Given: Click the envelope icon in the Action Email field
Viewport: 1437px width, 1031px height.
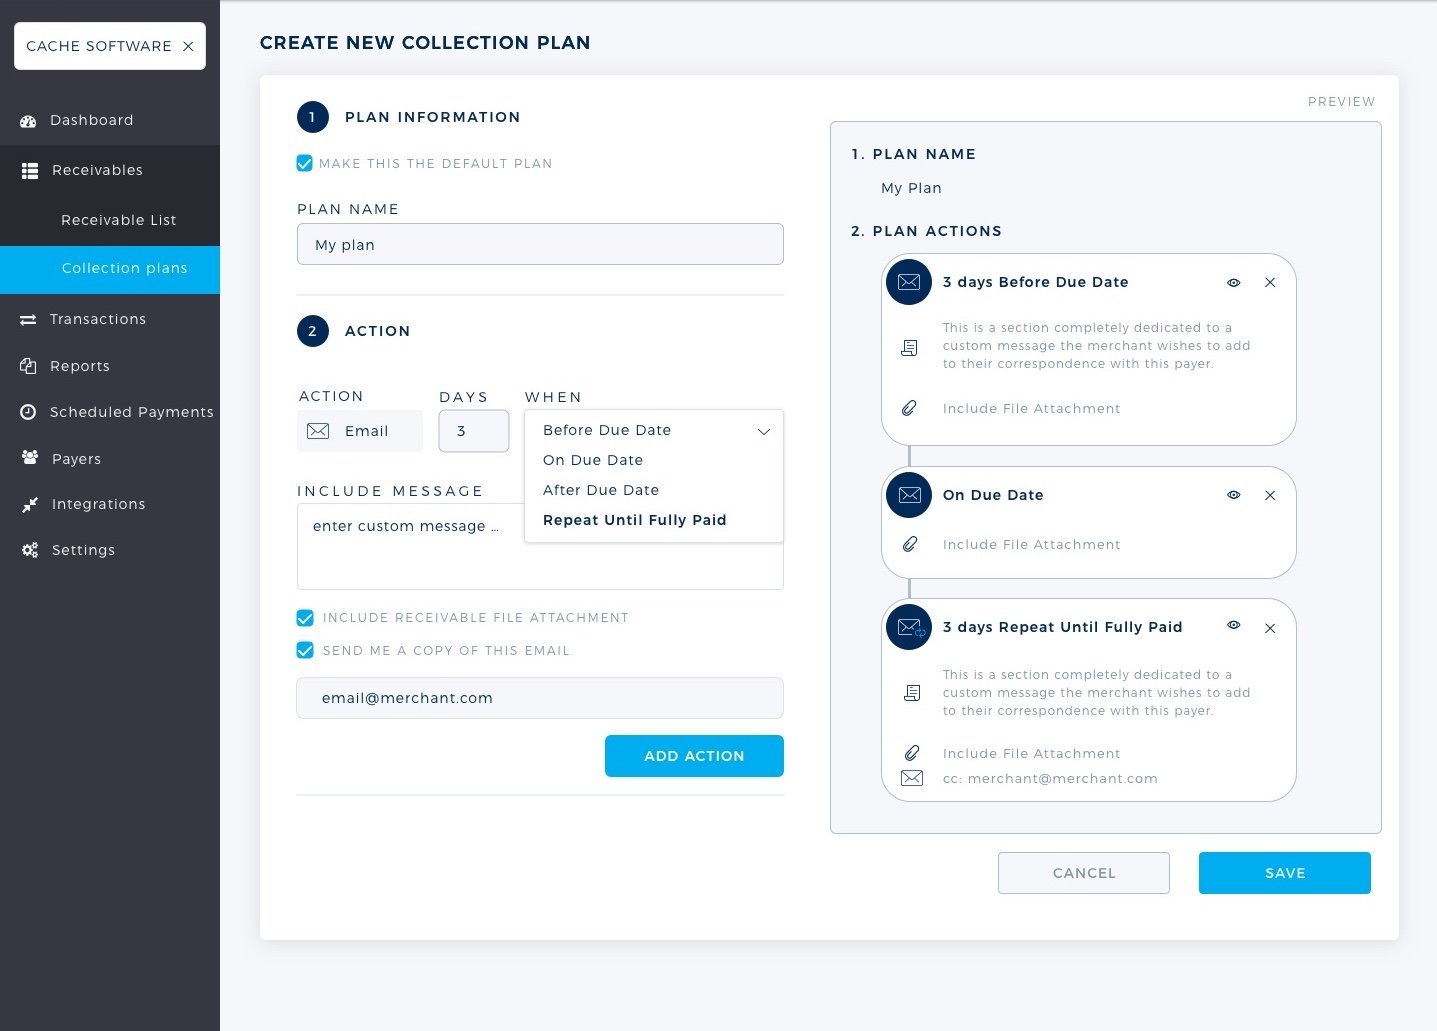Looking at the screenshot, I should coord(318,431).
